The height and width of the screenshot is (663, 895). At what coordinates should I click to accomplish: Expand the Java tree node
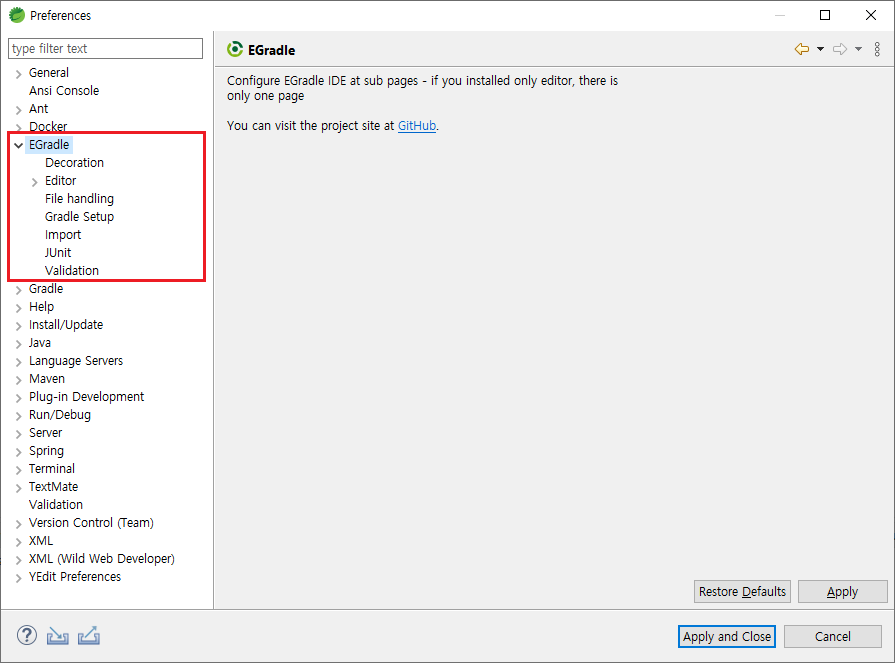[18, 343]
